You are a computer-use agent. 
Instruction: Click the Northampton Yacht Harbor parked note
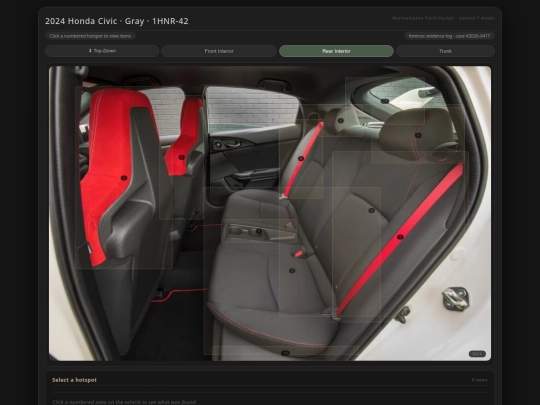tap(444, 18)
